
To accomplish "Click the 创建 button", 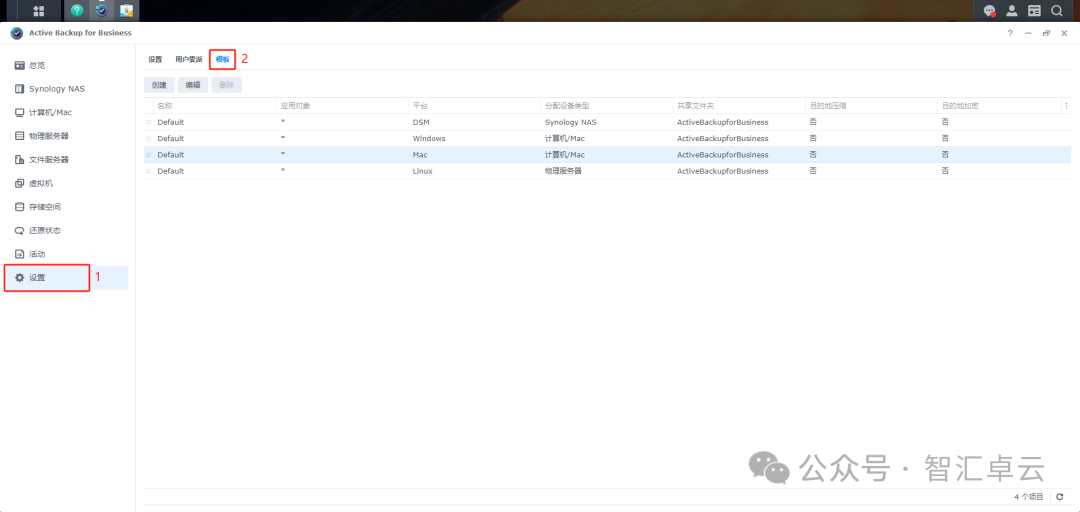I will 159,85.
